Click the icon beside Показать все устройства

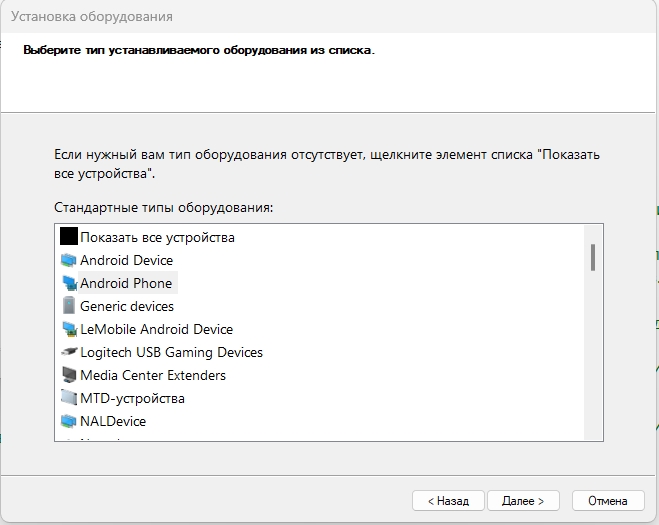click(69, 236)
